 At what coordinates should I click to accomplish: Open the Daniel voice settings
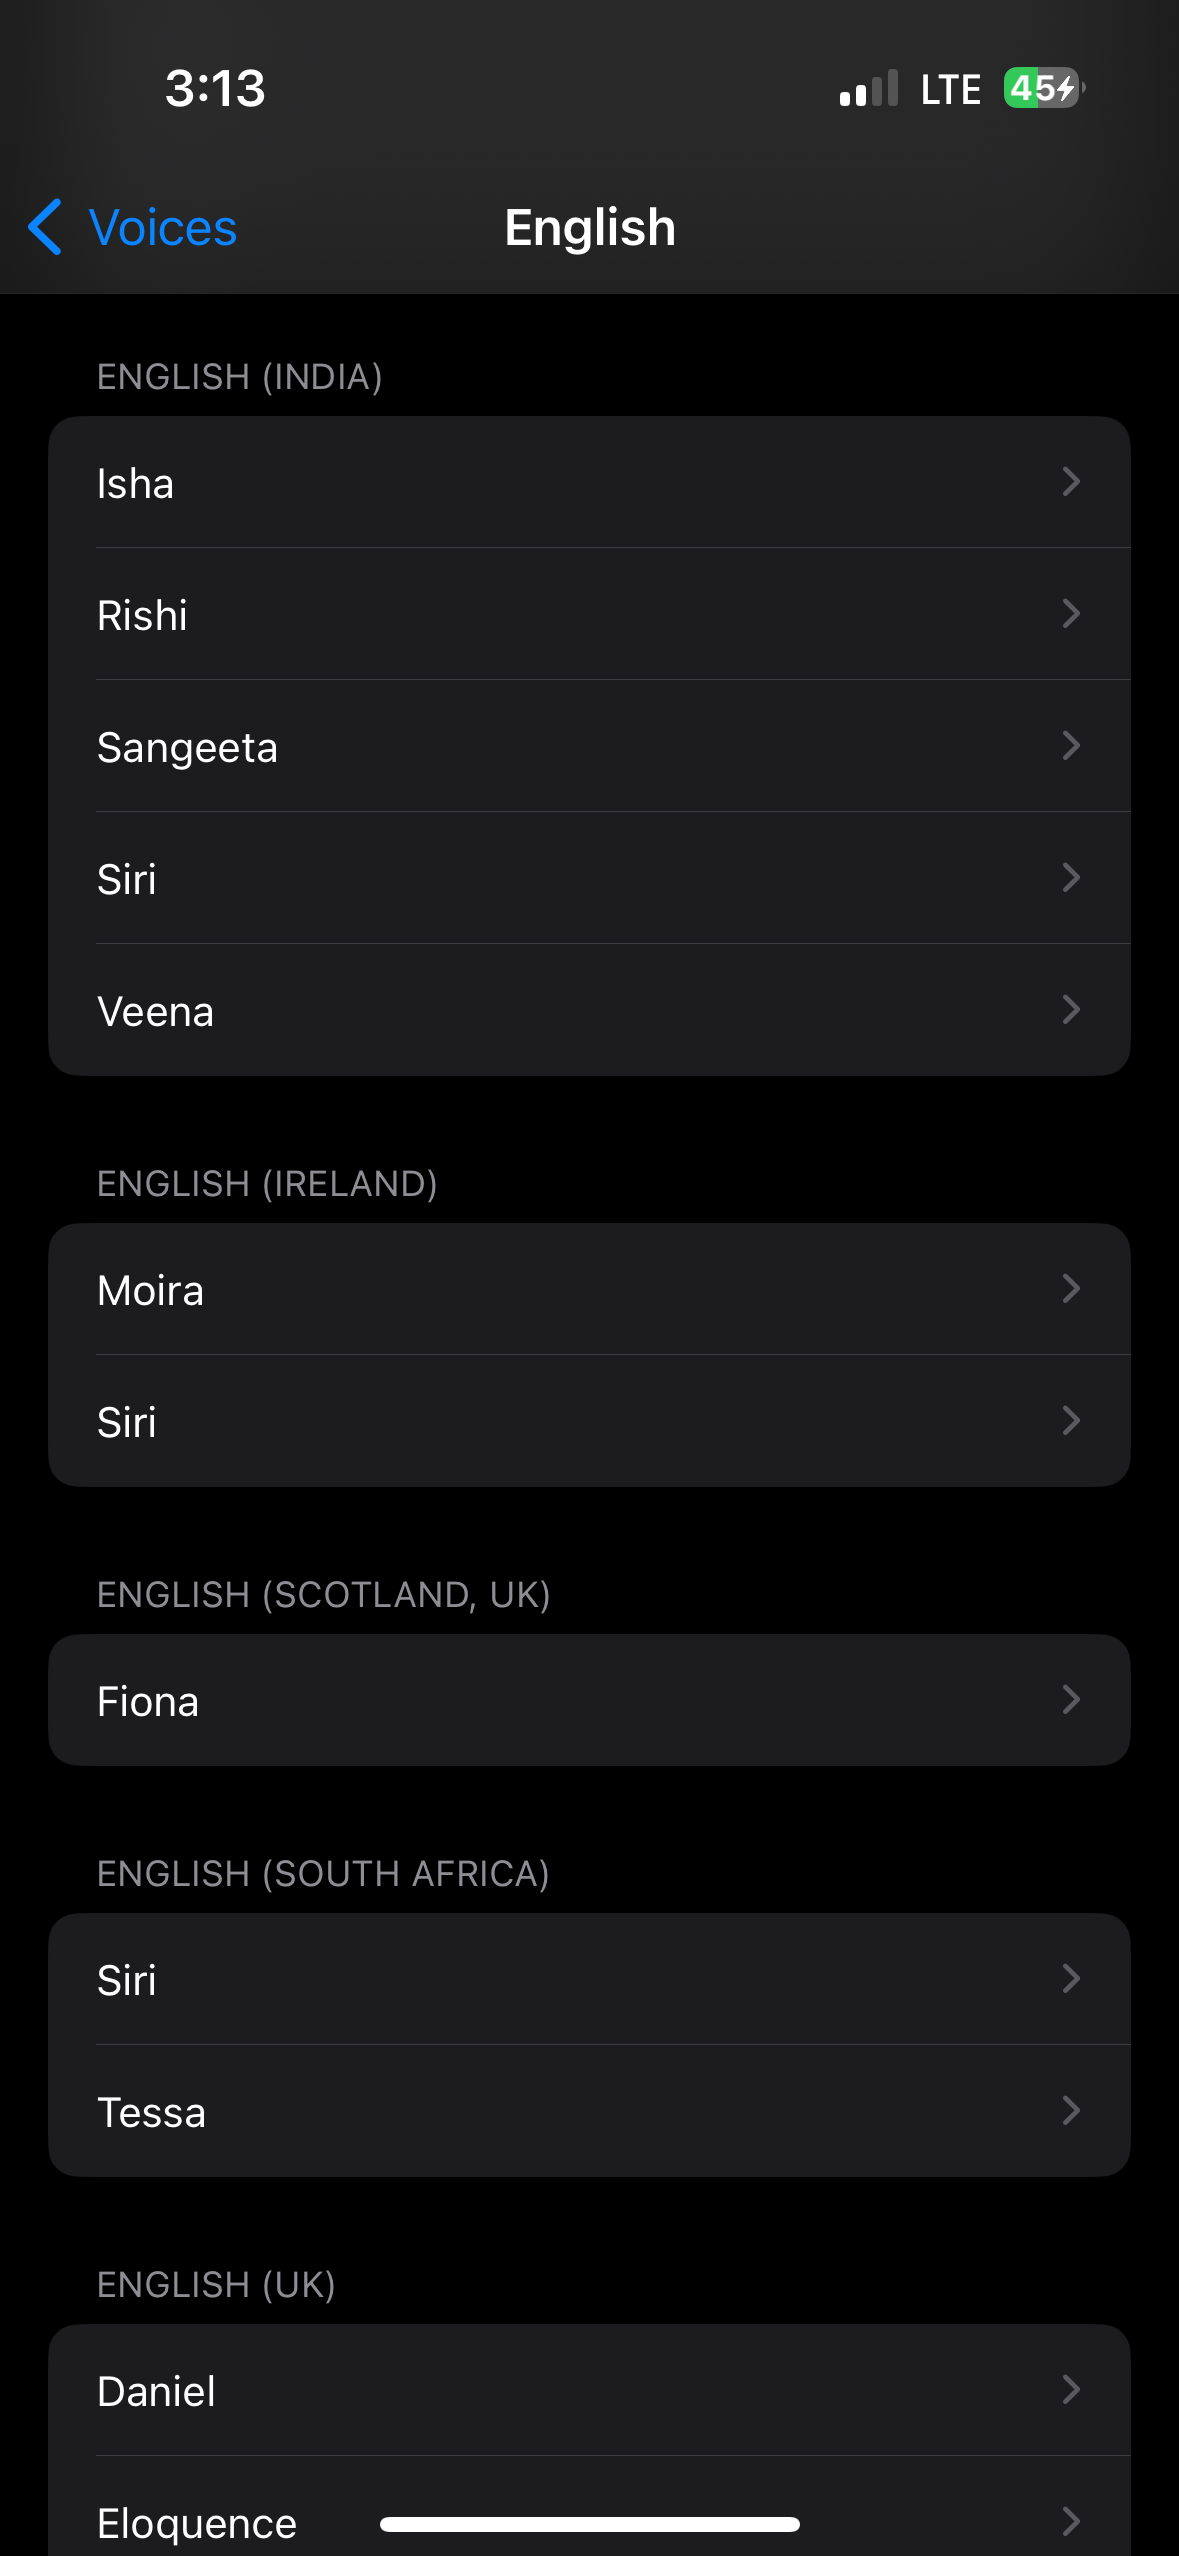pyautogui.click(x=588, y=2390)
